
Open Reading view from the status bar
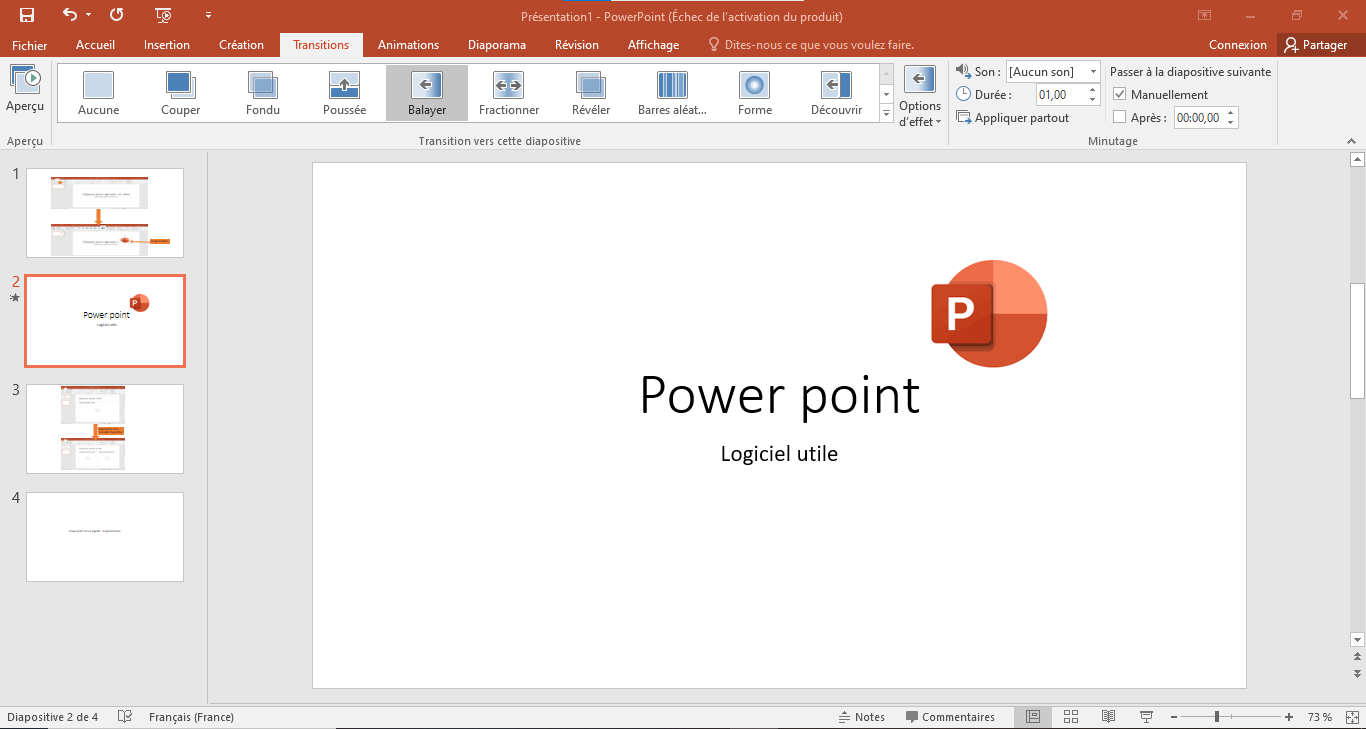(x=1108, y=717)
